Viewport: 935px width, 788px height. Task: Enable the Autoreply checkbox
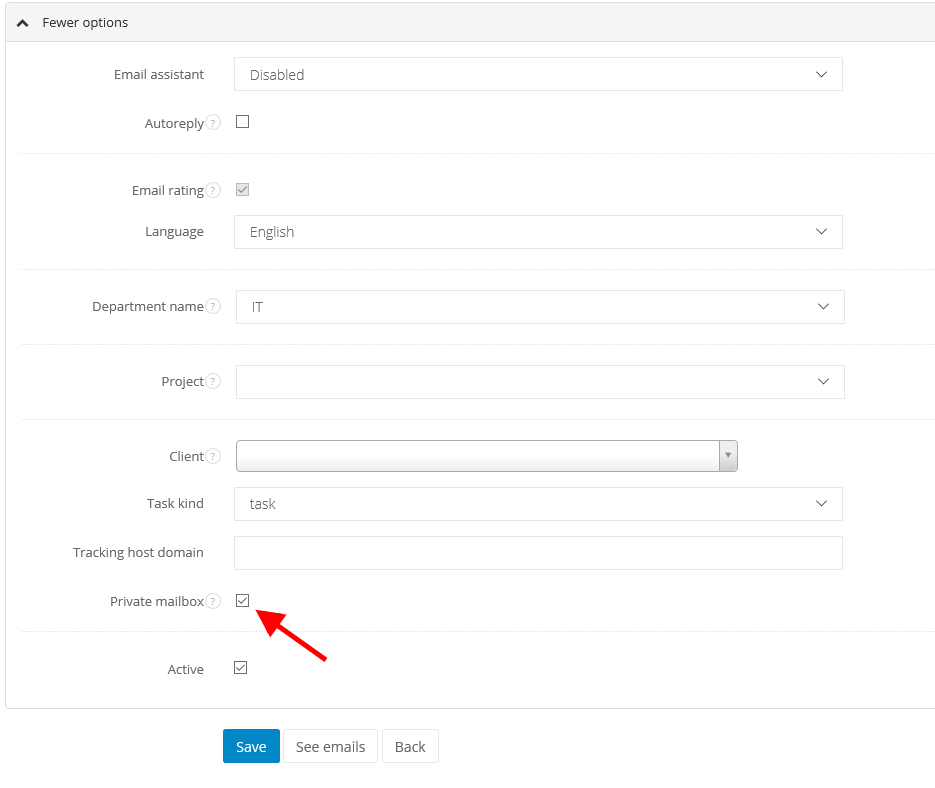242,122
